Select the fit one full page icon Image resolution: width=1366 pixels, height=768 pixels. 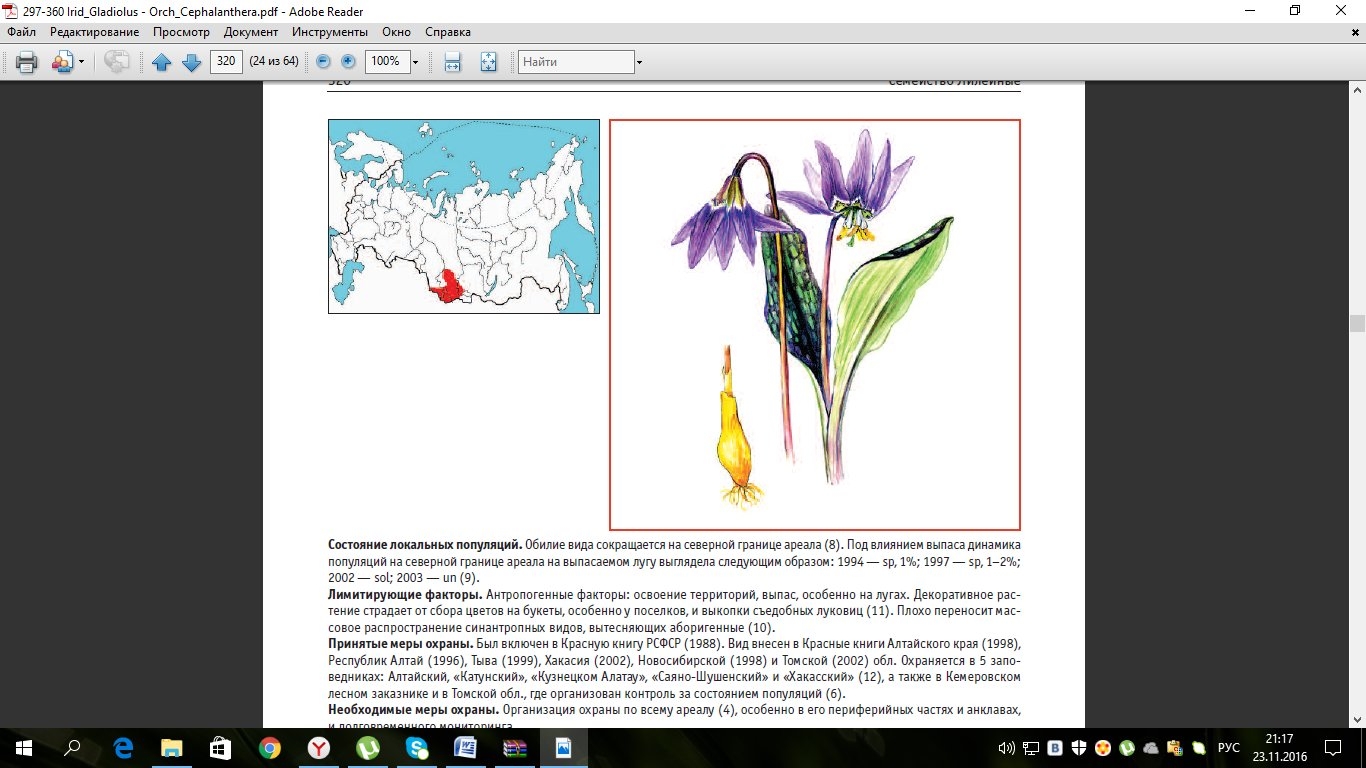click(488, 62)
